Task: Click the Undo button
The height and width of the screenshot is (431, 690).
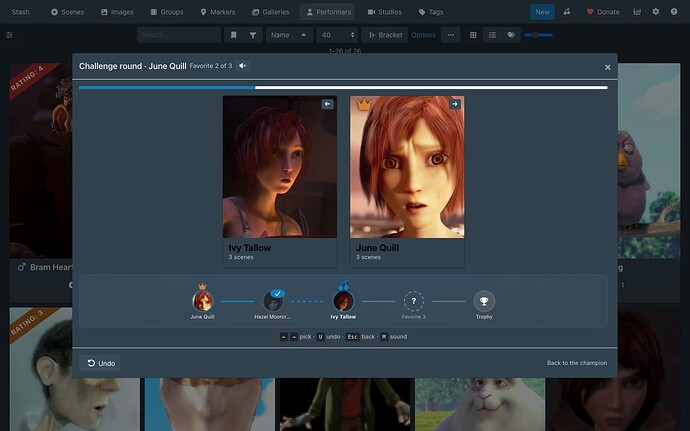Action: coord(101,363)
